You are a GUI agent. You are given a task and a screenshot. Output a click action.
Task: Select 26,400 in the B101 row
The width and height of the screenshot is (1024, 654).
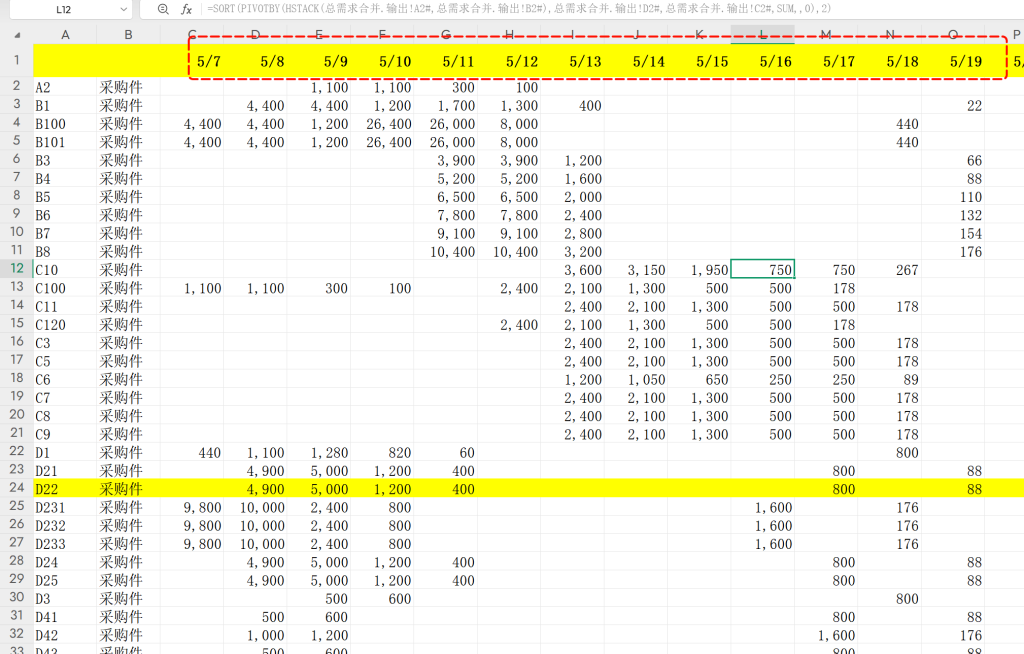[382, 142]
